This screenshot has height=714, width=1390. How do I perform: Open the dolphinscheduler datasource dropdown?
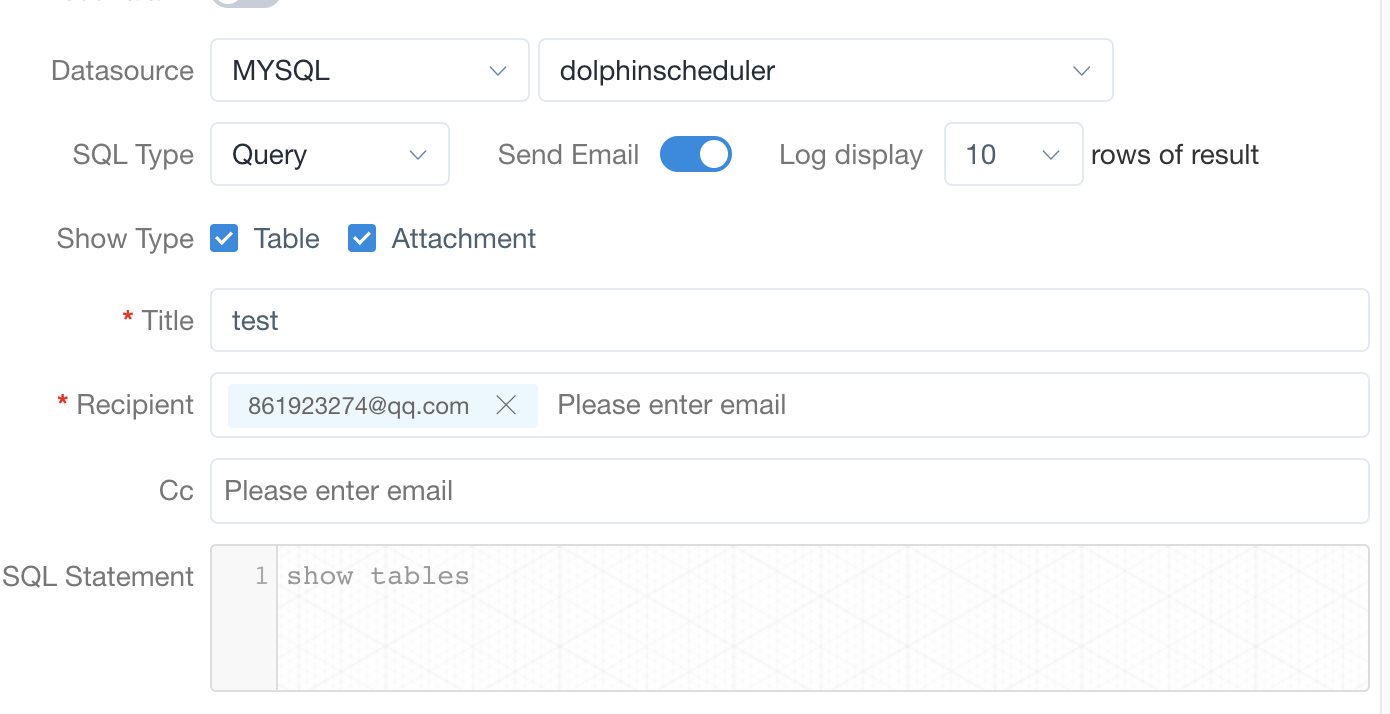tap(825, 70)
